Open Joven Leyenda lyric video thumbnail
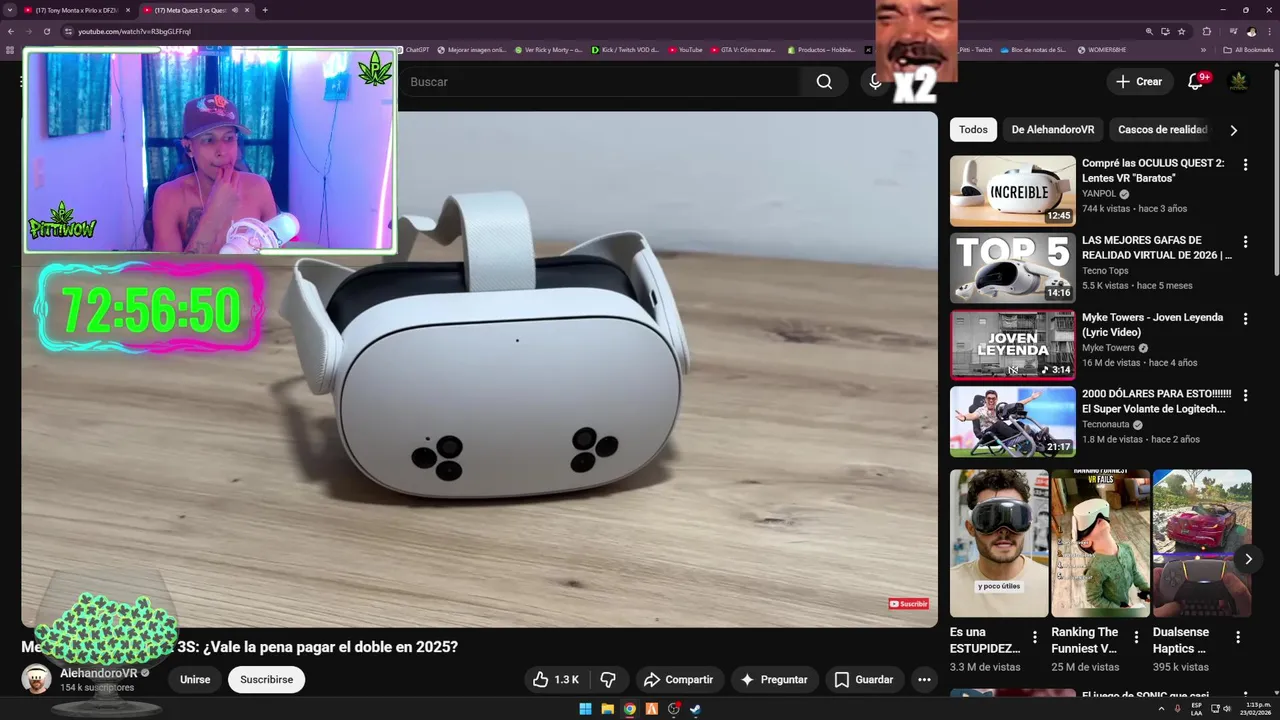Viewport: 1280px width, 720px height. 1012,345
